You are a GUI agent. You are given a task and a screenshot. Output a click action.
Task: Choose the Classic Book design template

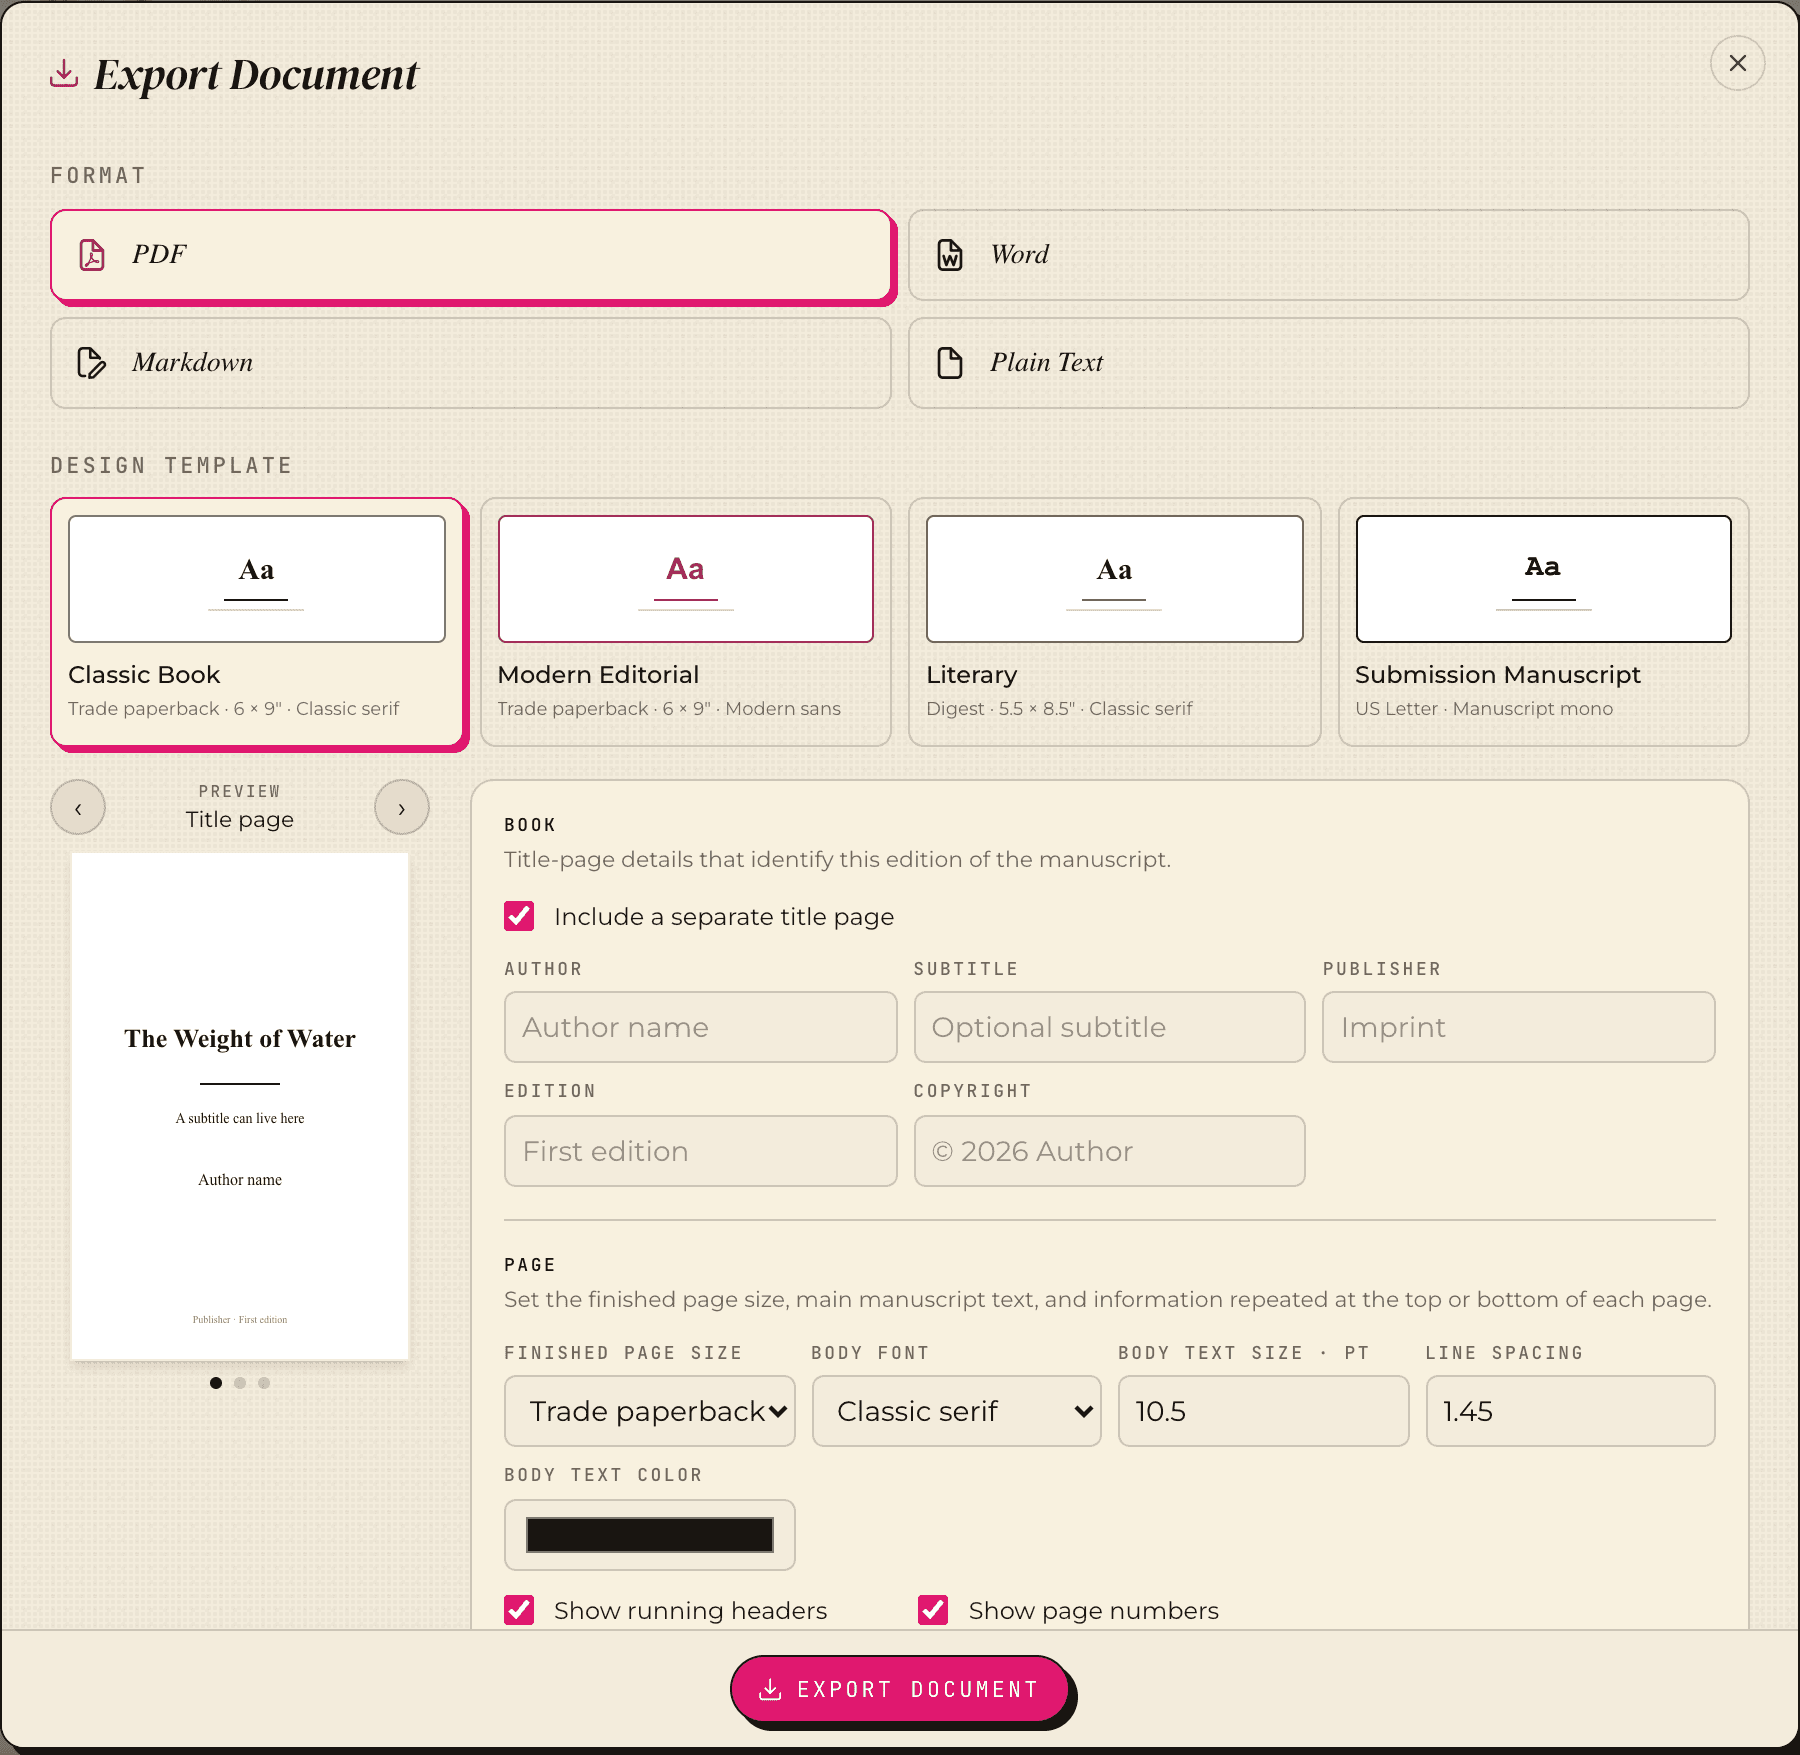(258, 623)
